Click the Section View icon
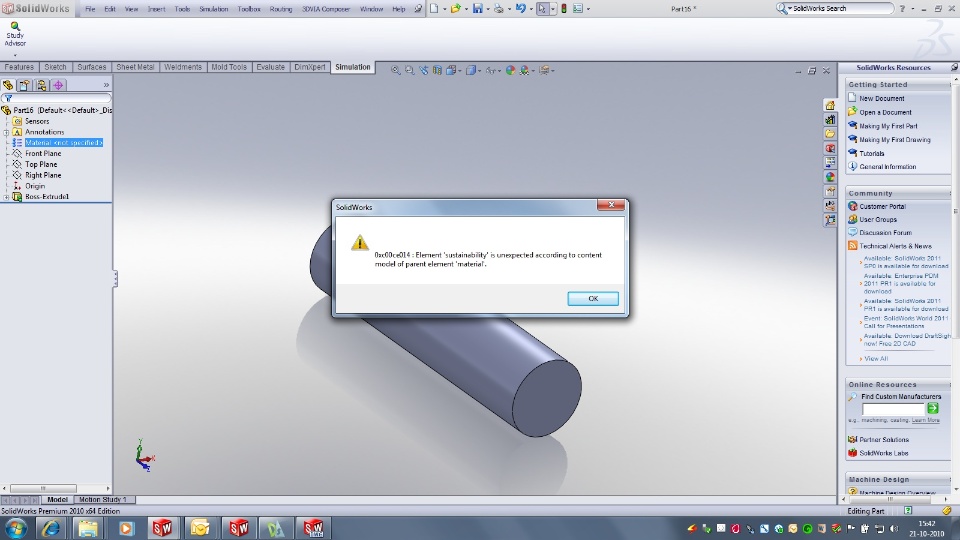The width and height of the screenshot is (960, 540). coord(437,70)
